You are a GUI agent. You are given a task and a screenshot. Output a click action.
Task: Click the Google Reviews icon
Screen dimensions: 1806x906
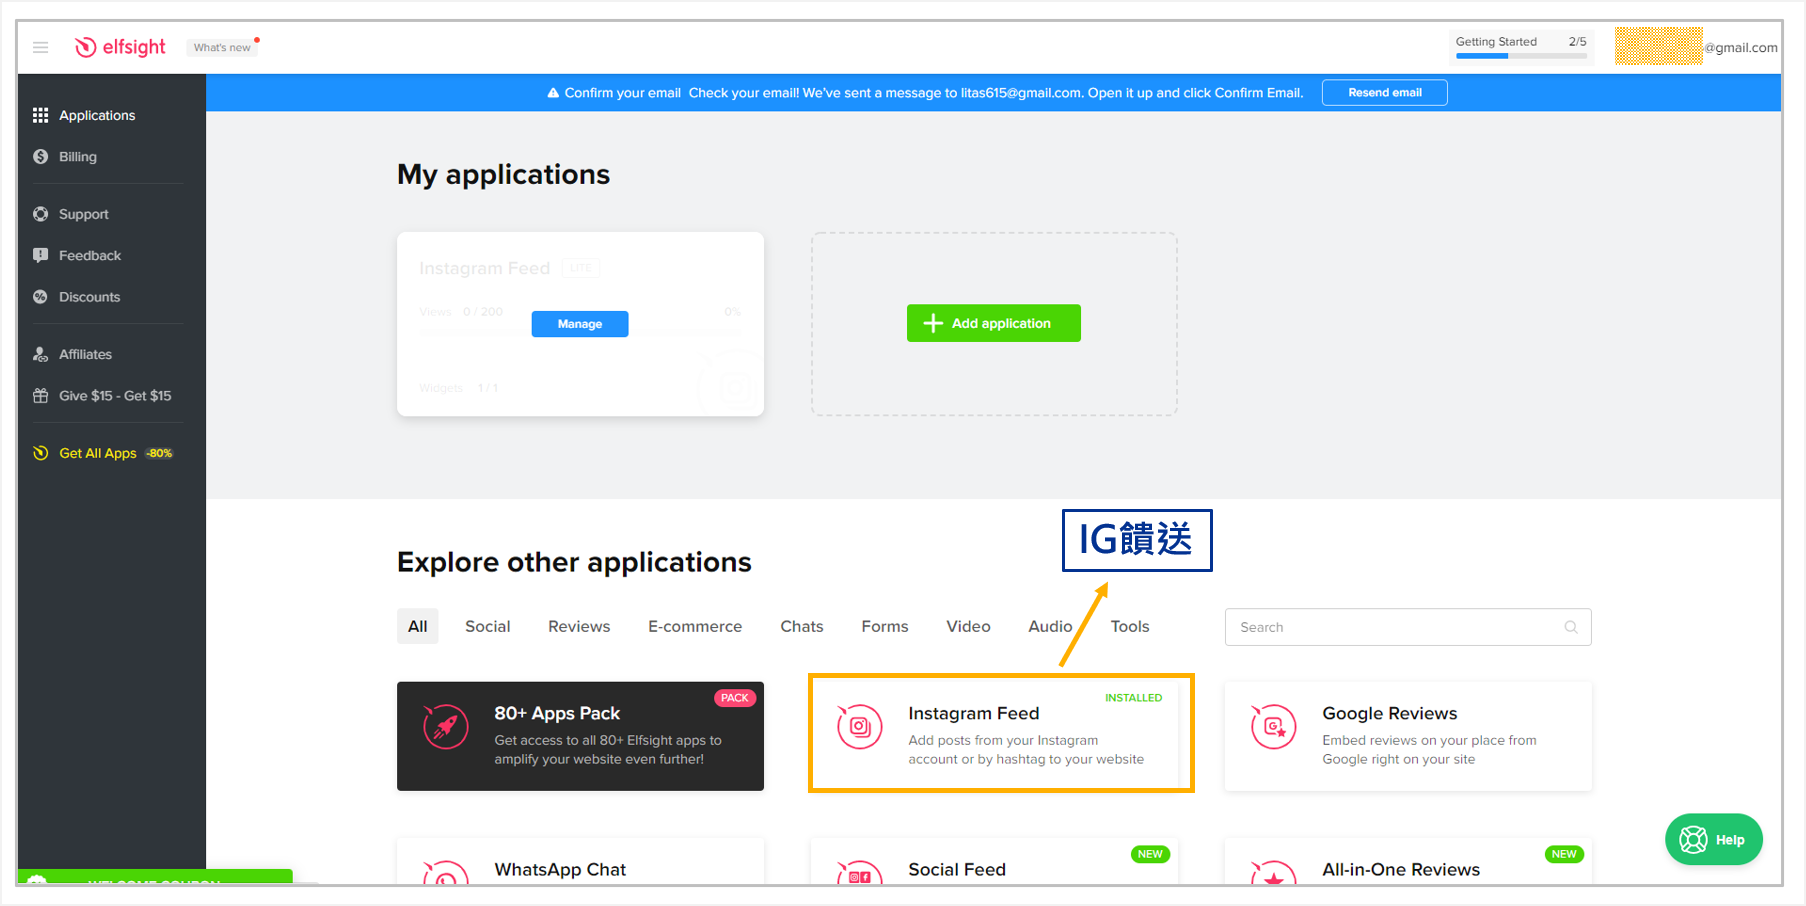pos(1272,727)
